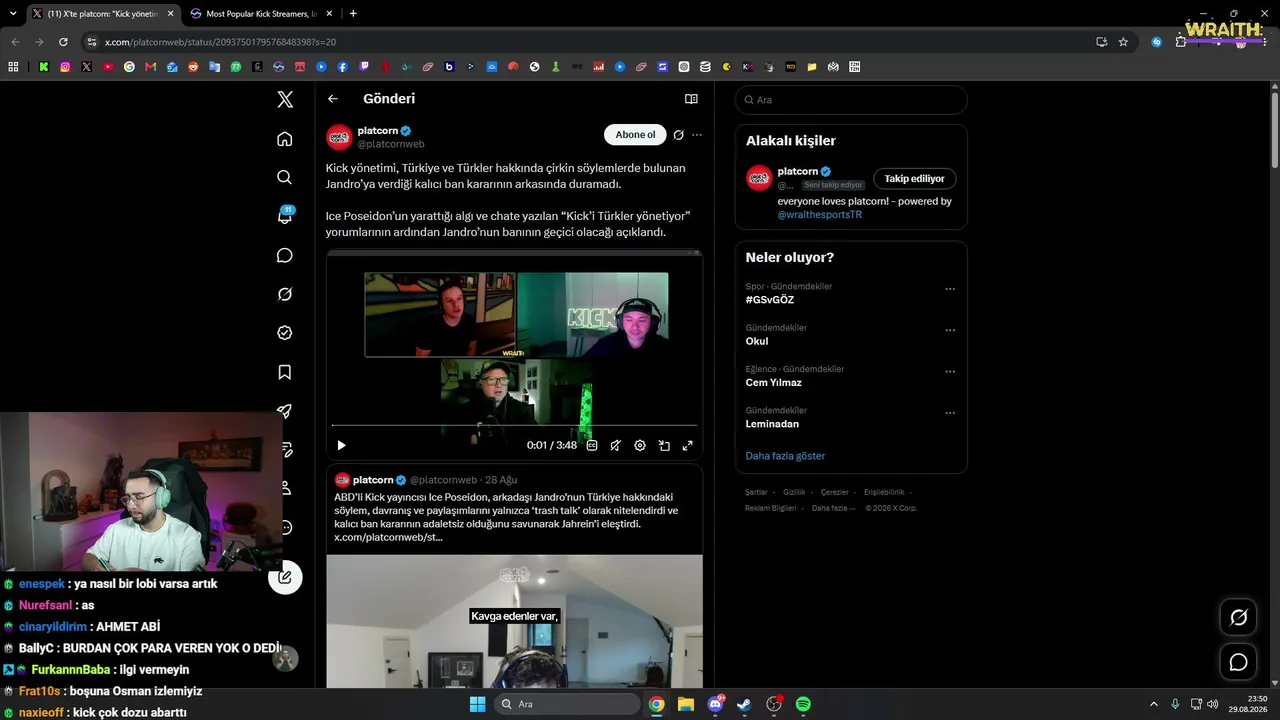This screenshot has height=720, width=1280.
Task: Open the #GSvGÖZ trending topic
Action: click(770, 300)
